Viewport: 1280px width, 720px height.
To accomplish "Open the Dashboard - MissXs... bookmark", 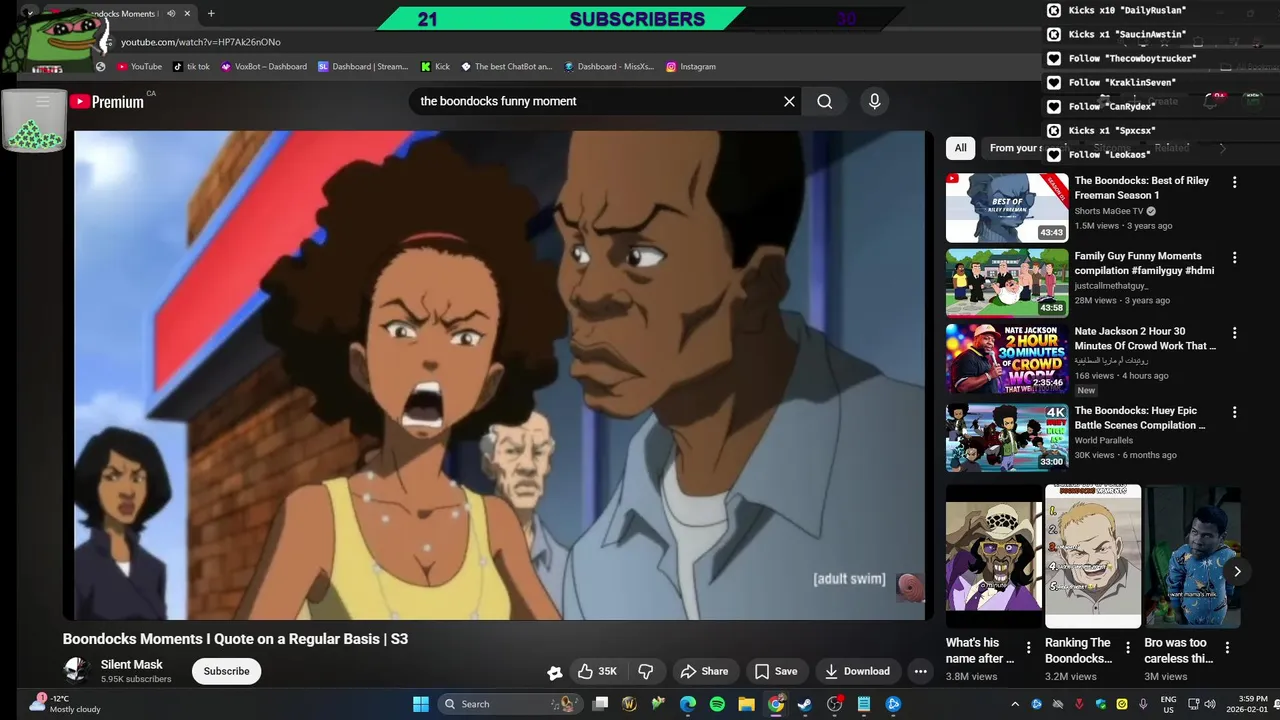I will coord(609,67).
